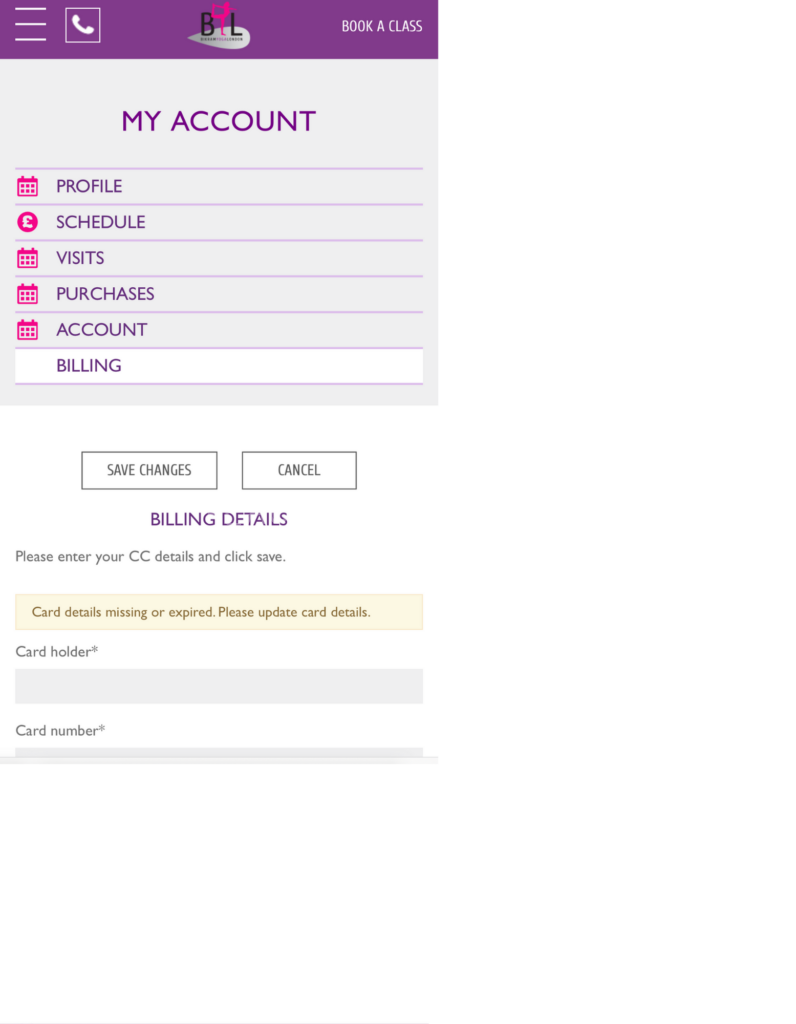Switch to the Account menu label
The image size is (796, 1024).
pos(102,331)
